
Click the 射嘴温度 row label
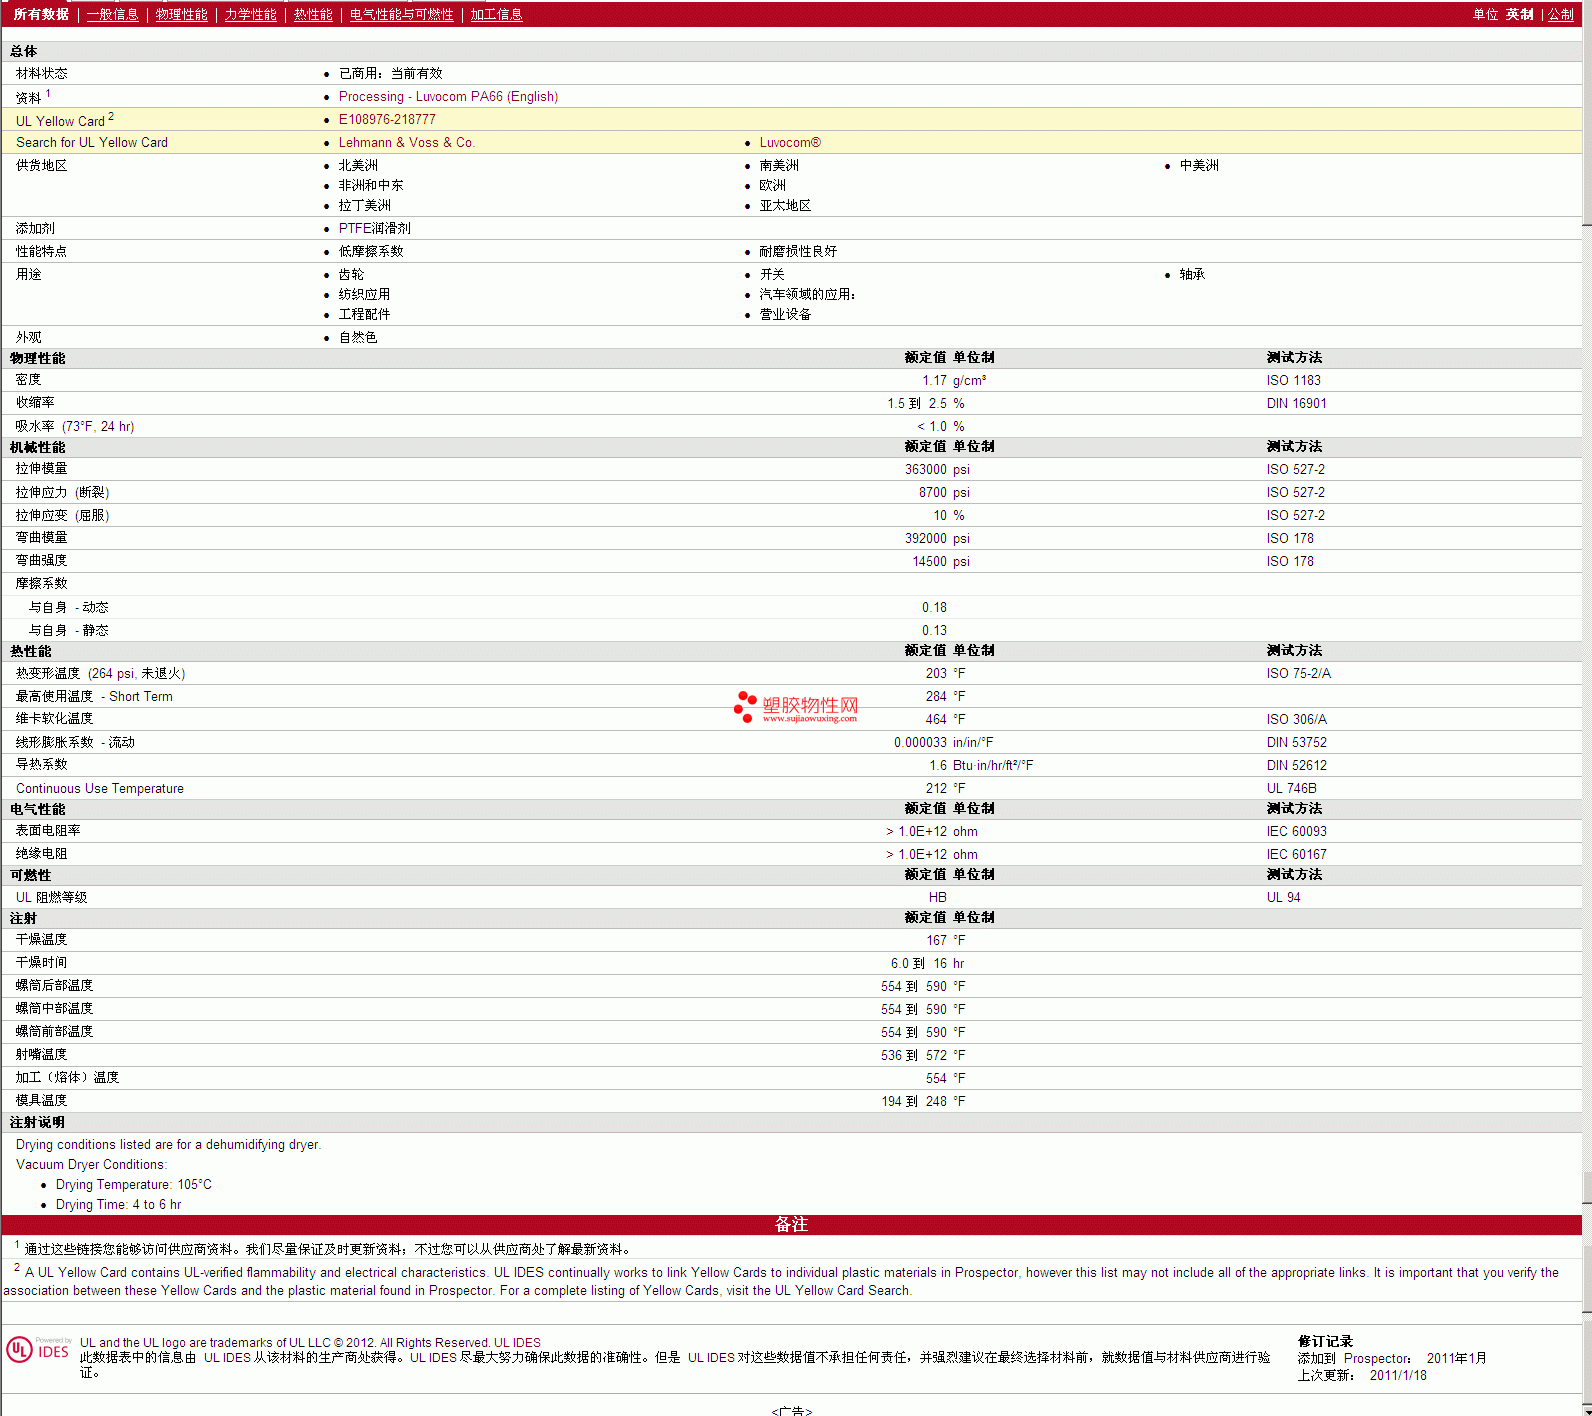tap(41, 1054)
